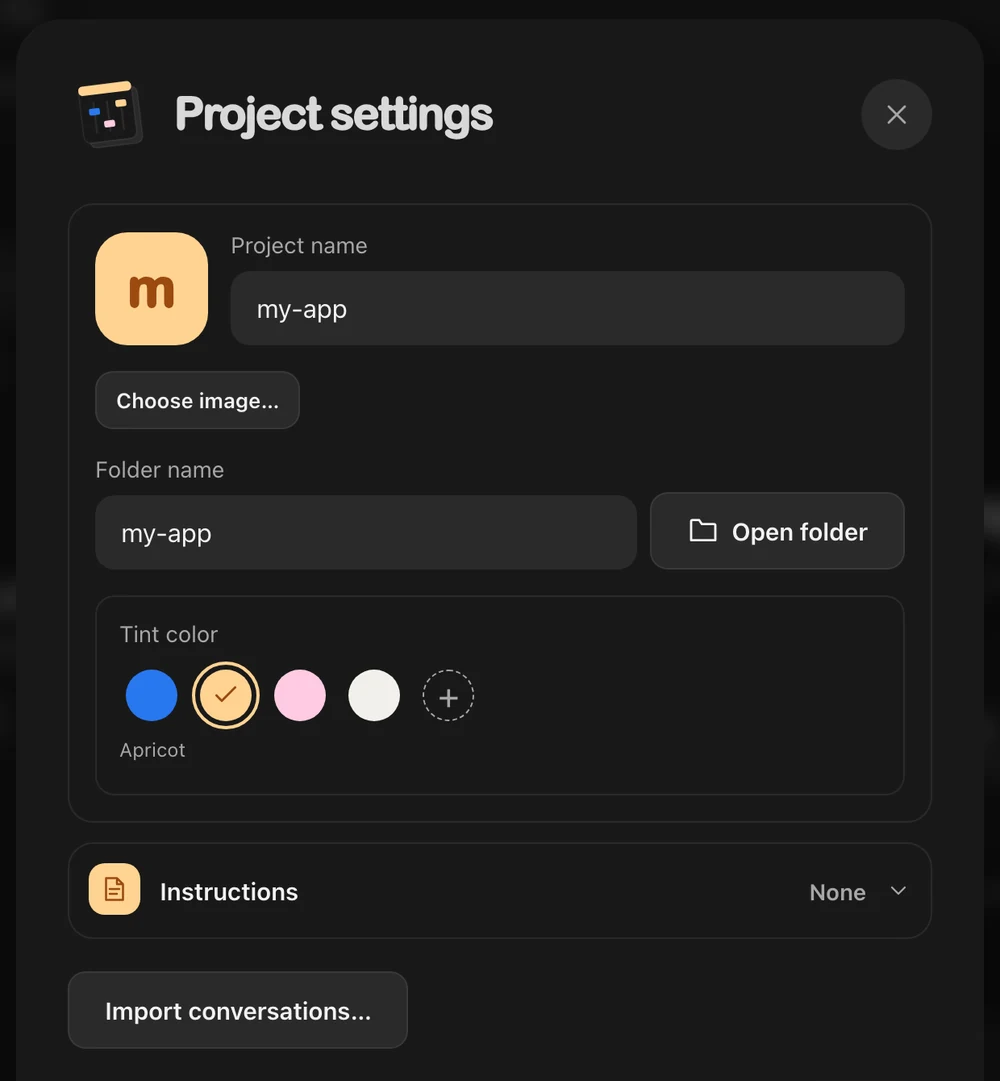The image size is (1000, 1081).
Task: Select the white tint color
Action: pos(374,695)
